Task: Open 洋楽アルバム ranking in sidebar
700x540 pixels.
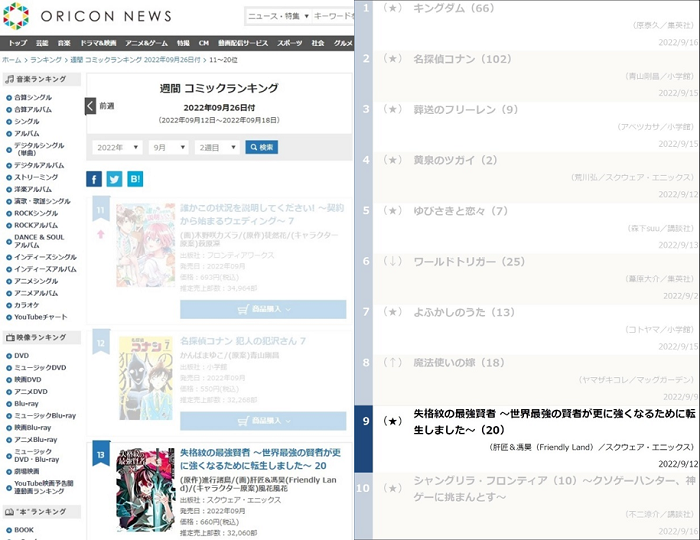Action: pos(33,189)
